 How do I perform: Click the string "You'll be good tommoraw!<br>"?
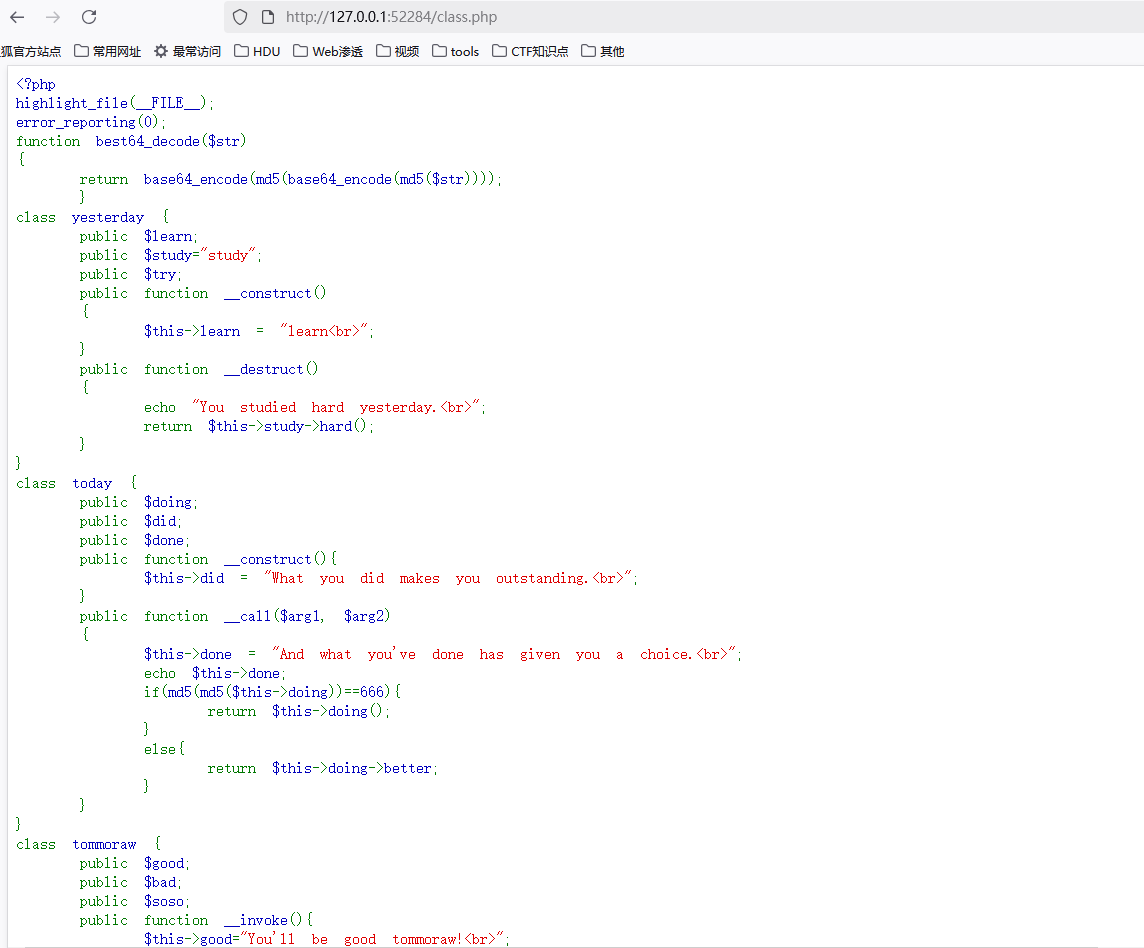pyautogui.click(x=375, y=939)
